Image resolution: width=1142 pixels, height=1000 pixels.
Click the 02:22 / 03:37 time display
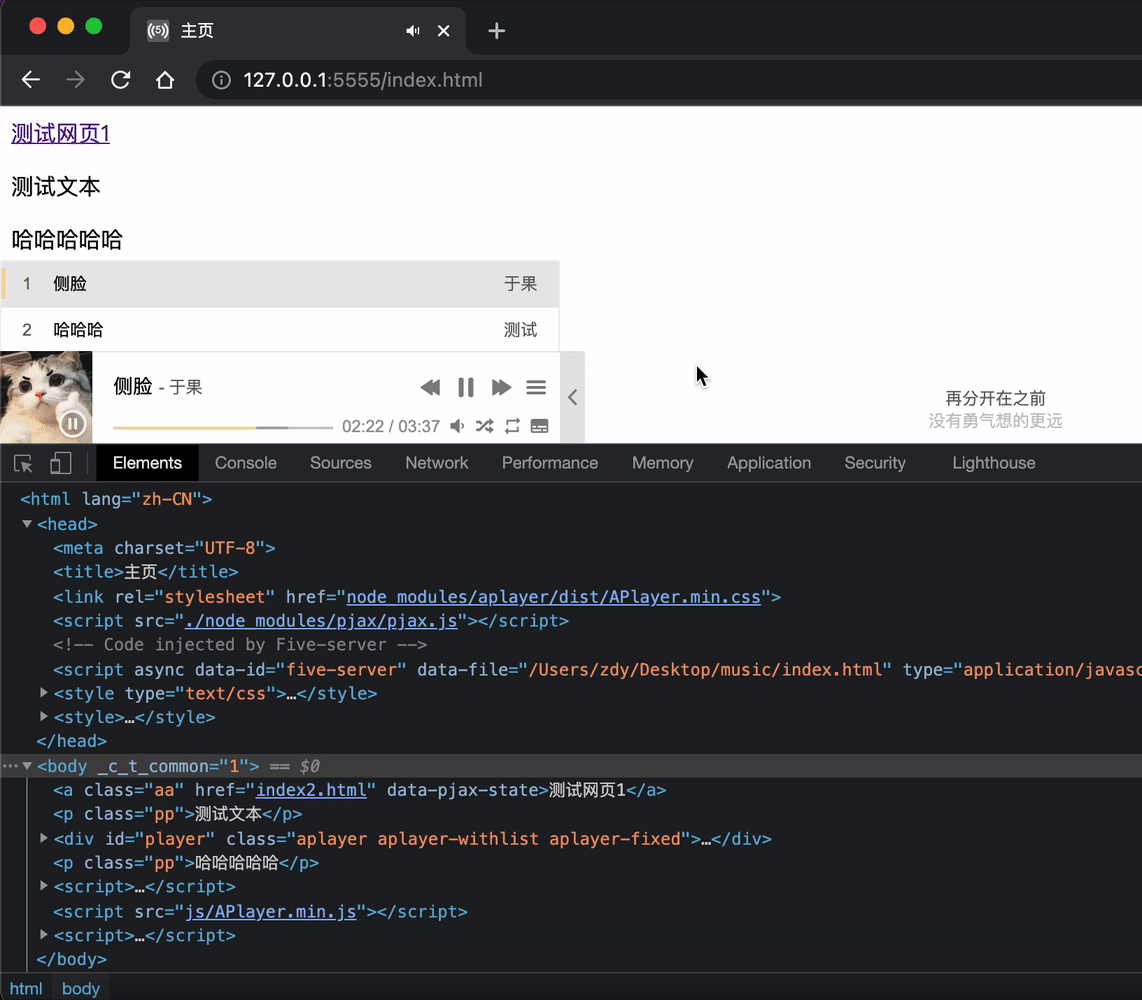tap(391, 426)
